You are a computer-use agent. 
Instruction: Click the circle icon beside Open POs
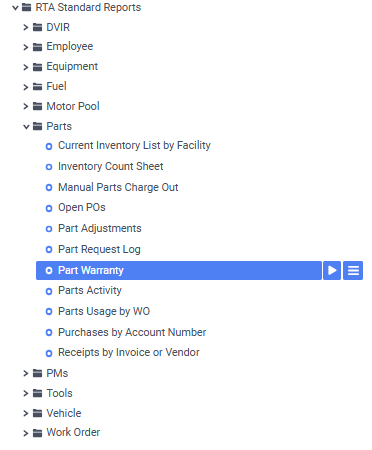49,208
